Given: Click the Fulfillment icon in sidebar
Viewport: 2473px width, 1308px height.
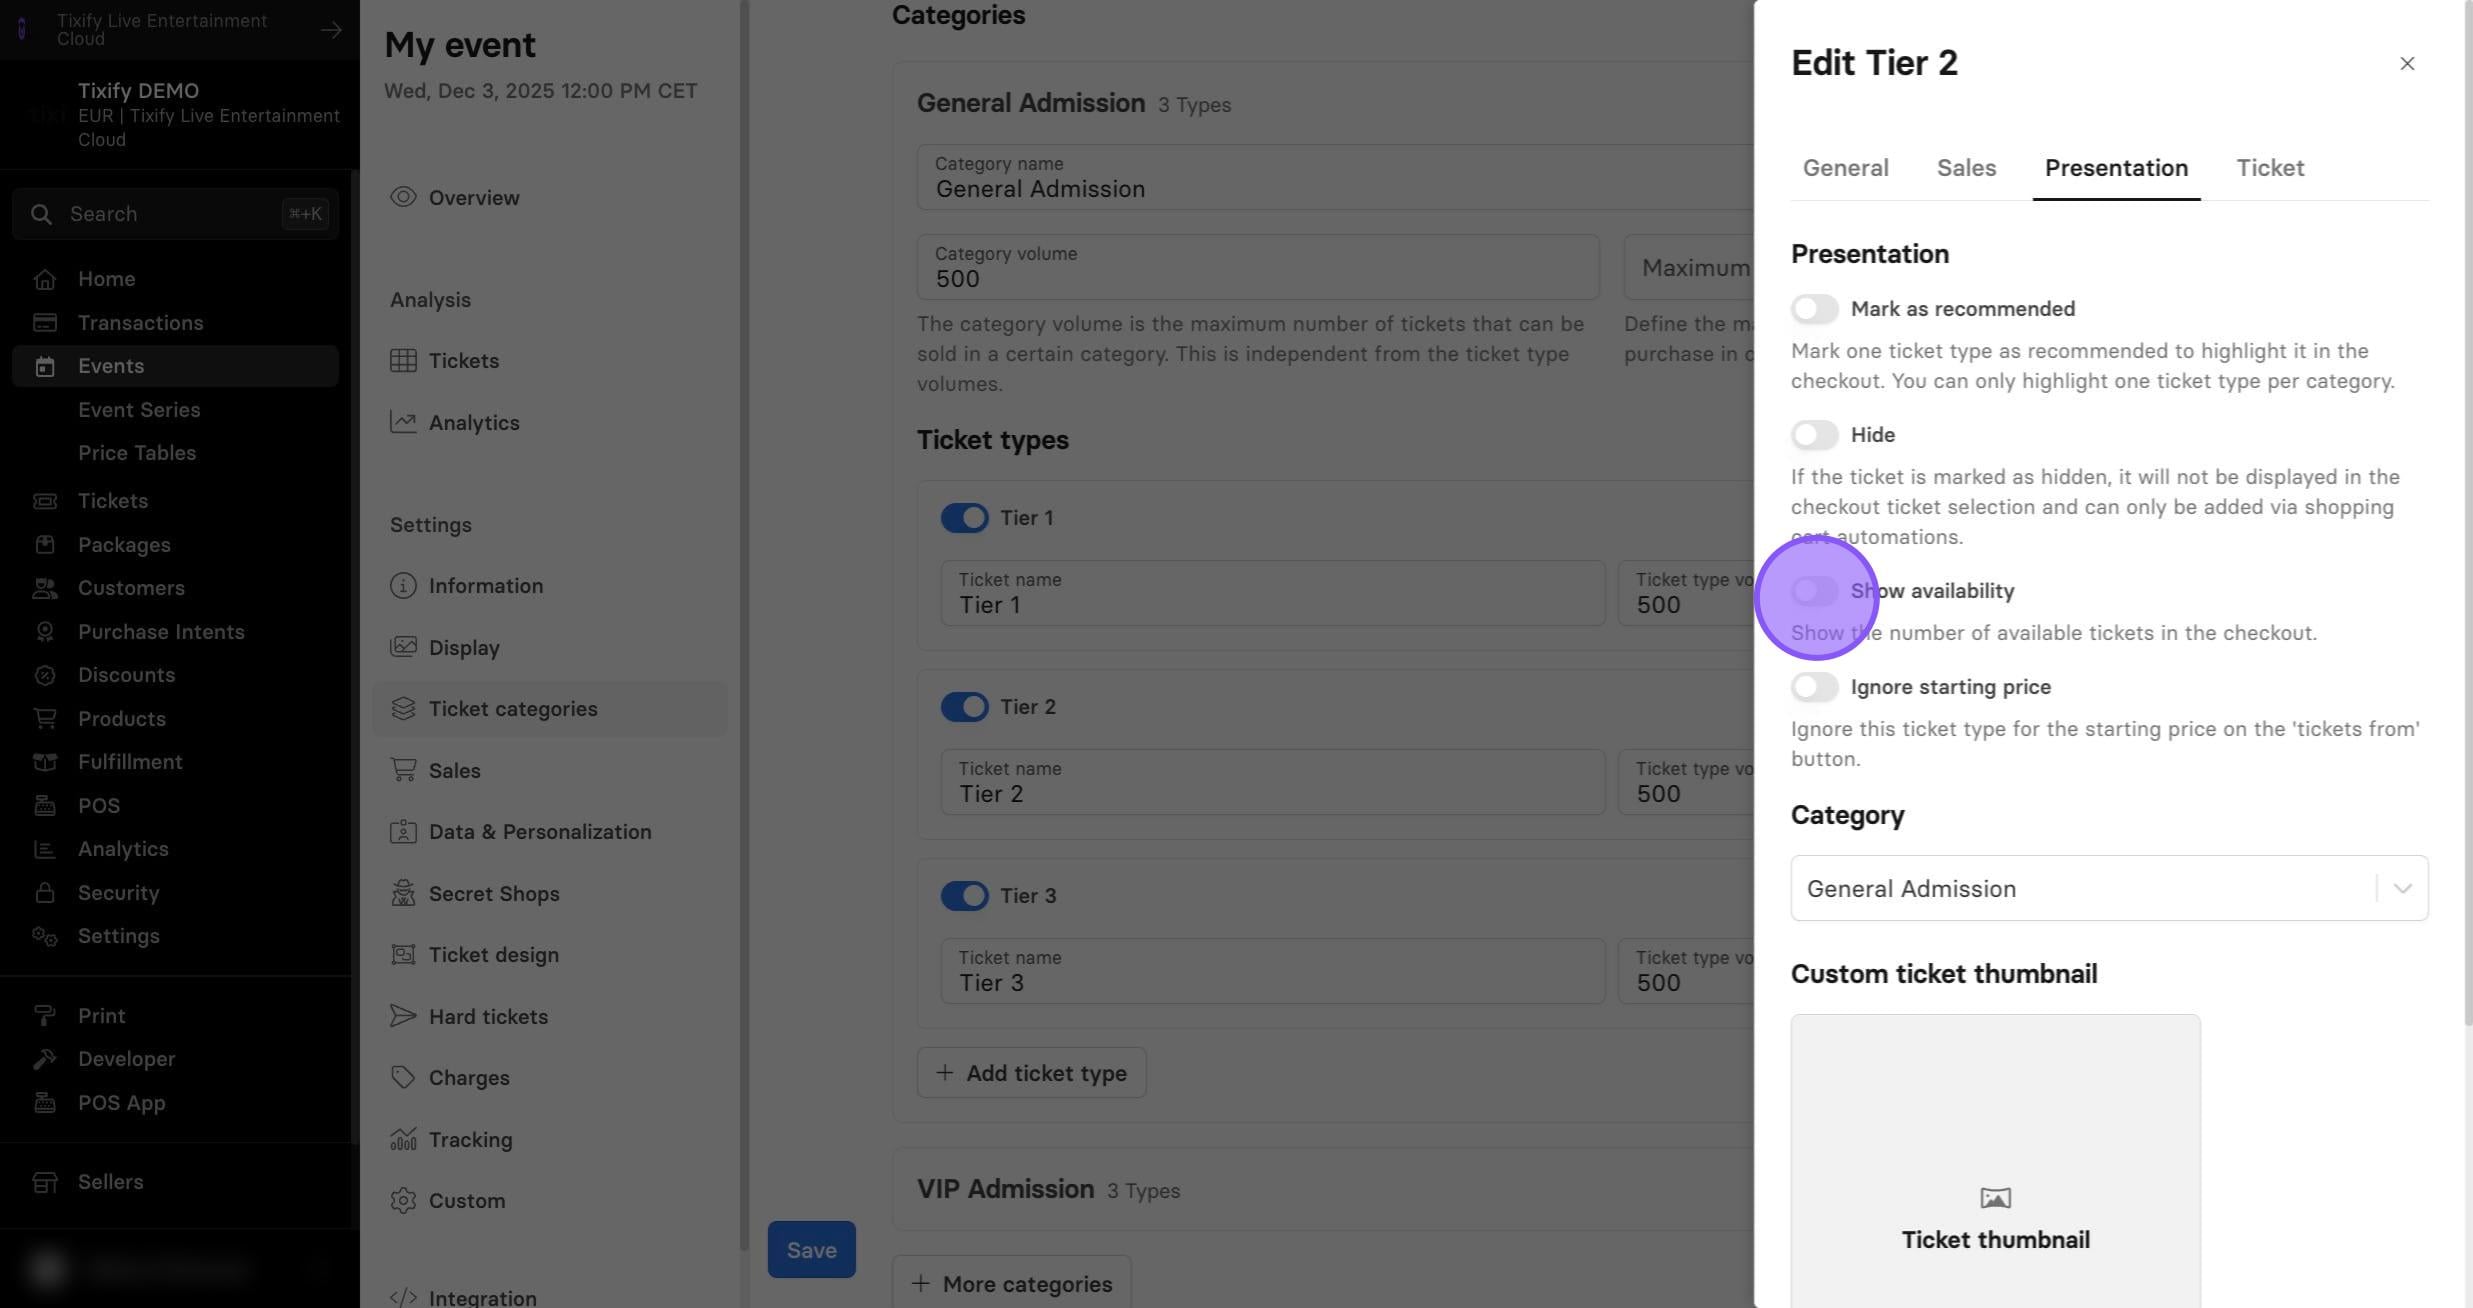Looking at the screenshot, I should (44, 762).
